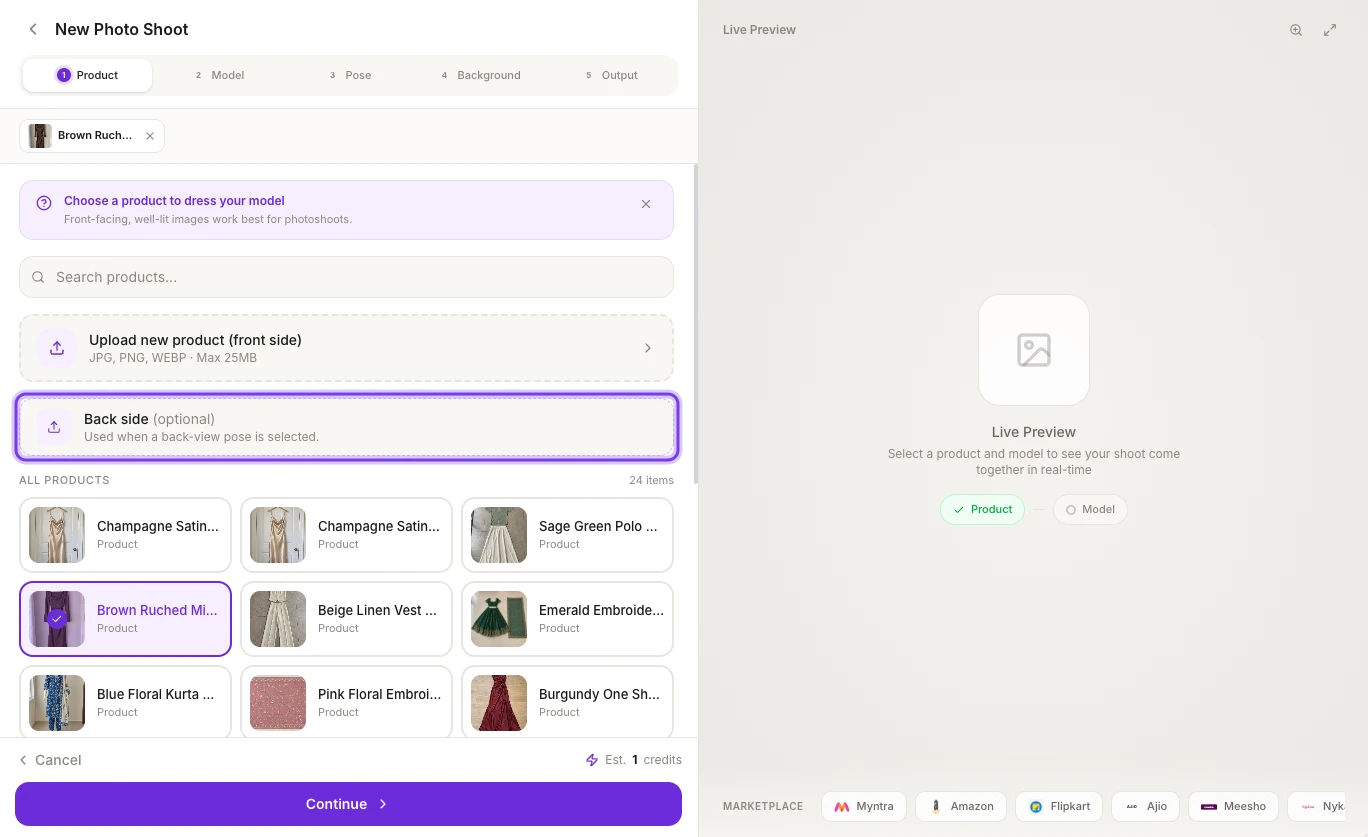Select the Emerald Embroide... product card
The width and height of the screenshot is (1368, 837).
click(x=567, y=619)
